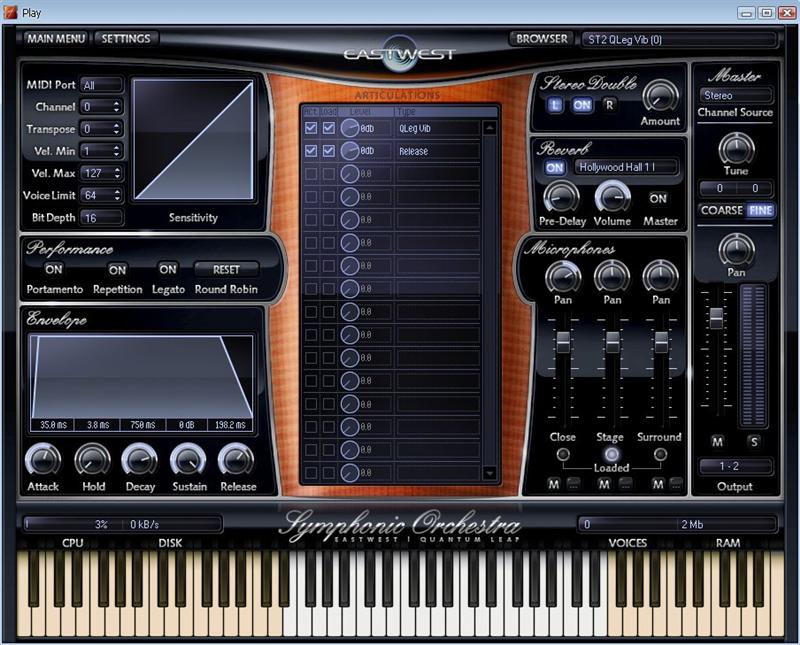This screenshot has height=645, width=800.
Task: Load the Close microphone position
Action: pyautogui.click(x=563, y=454)
